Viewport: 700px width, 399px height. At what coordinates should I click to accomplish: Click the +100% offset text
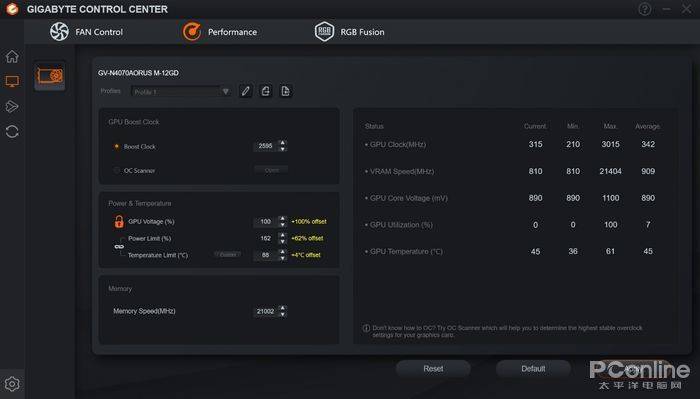point(309,221)
